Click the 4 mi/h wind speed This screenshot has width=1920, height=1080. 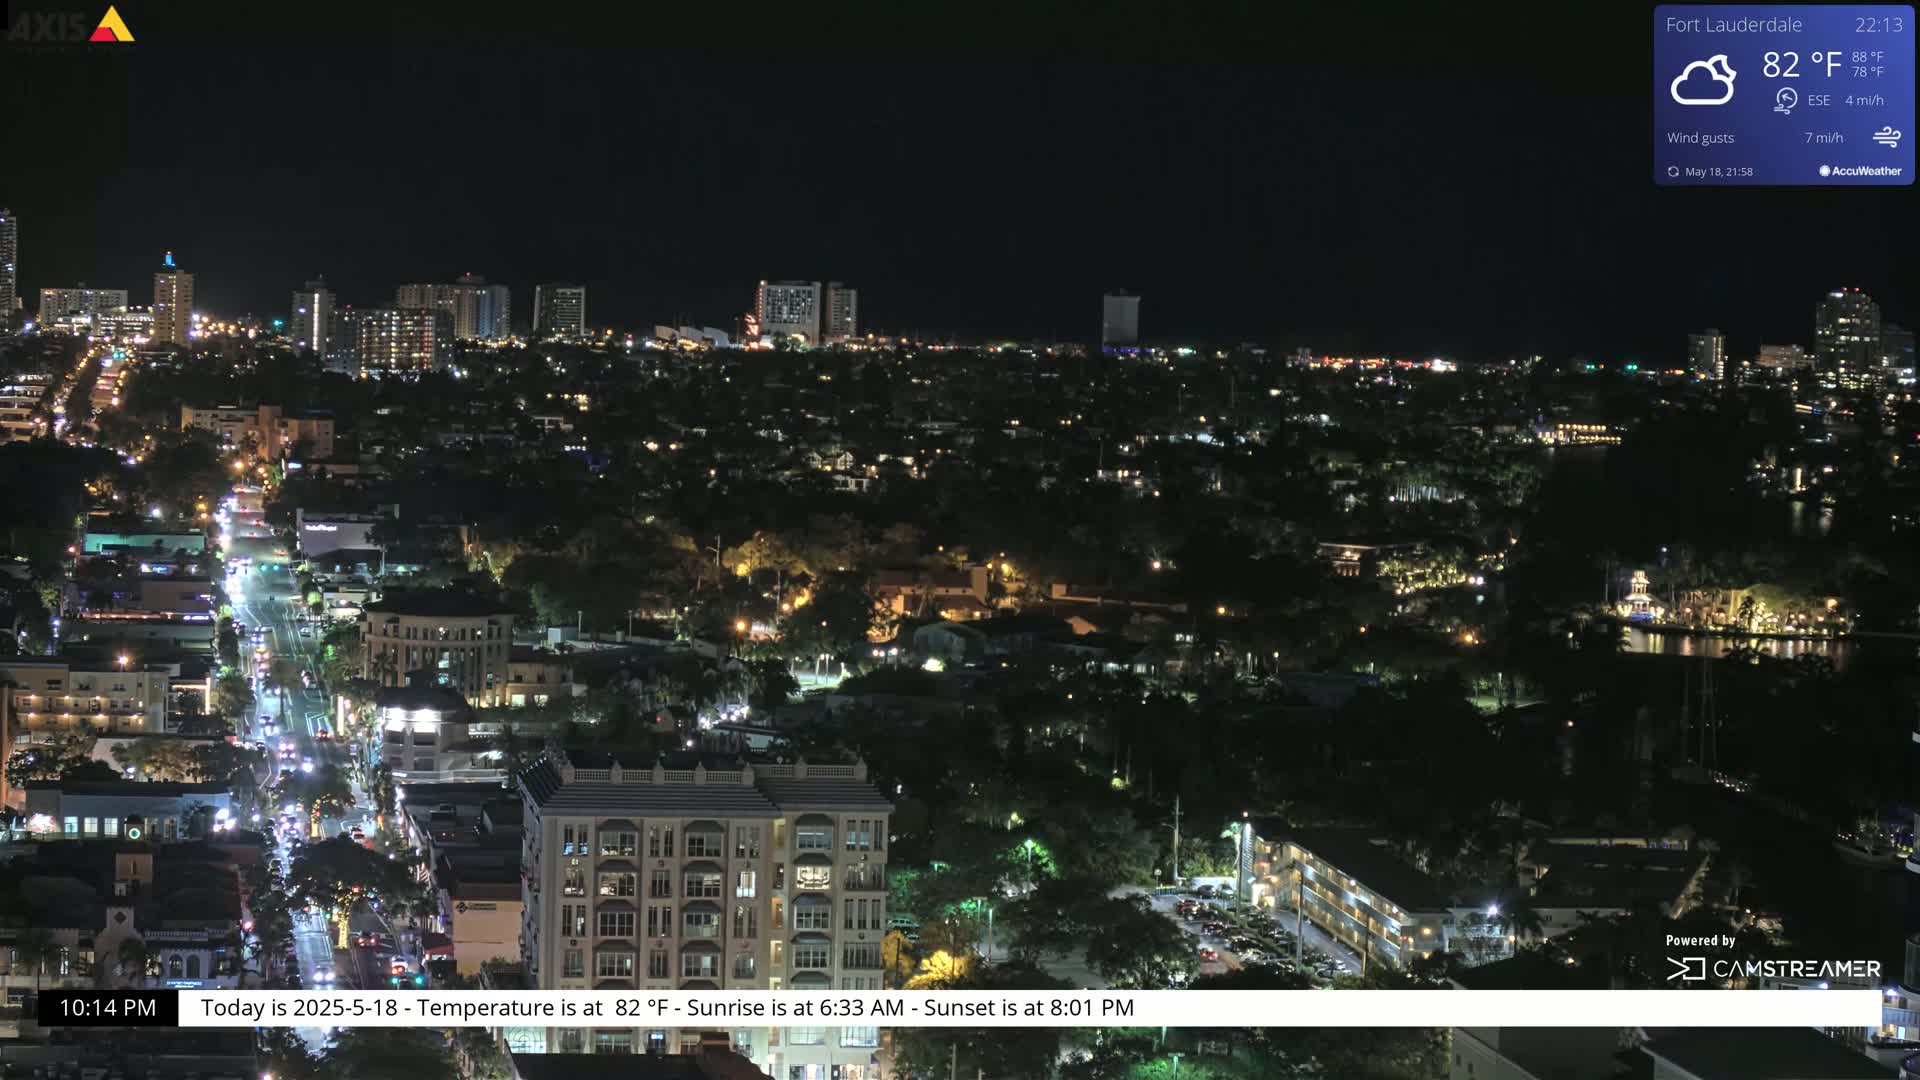(1864, 100)
